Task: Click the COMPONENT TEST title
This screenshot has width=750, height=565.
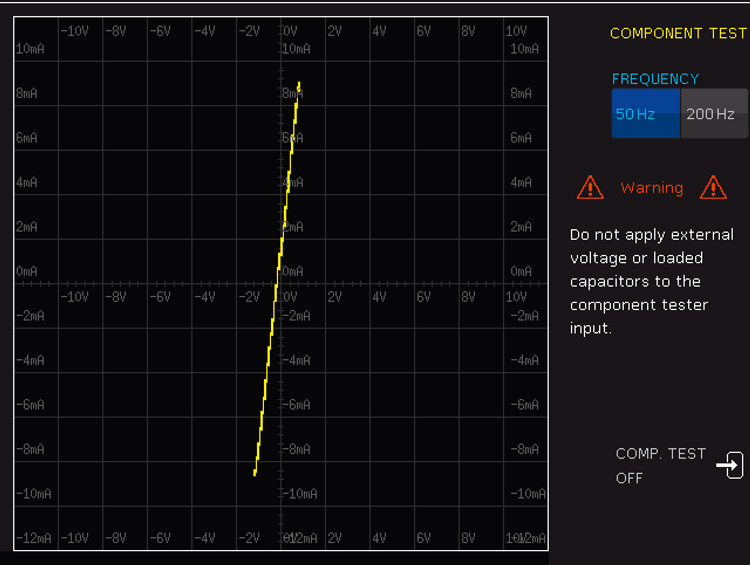Action: (x=678, y=33)
